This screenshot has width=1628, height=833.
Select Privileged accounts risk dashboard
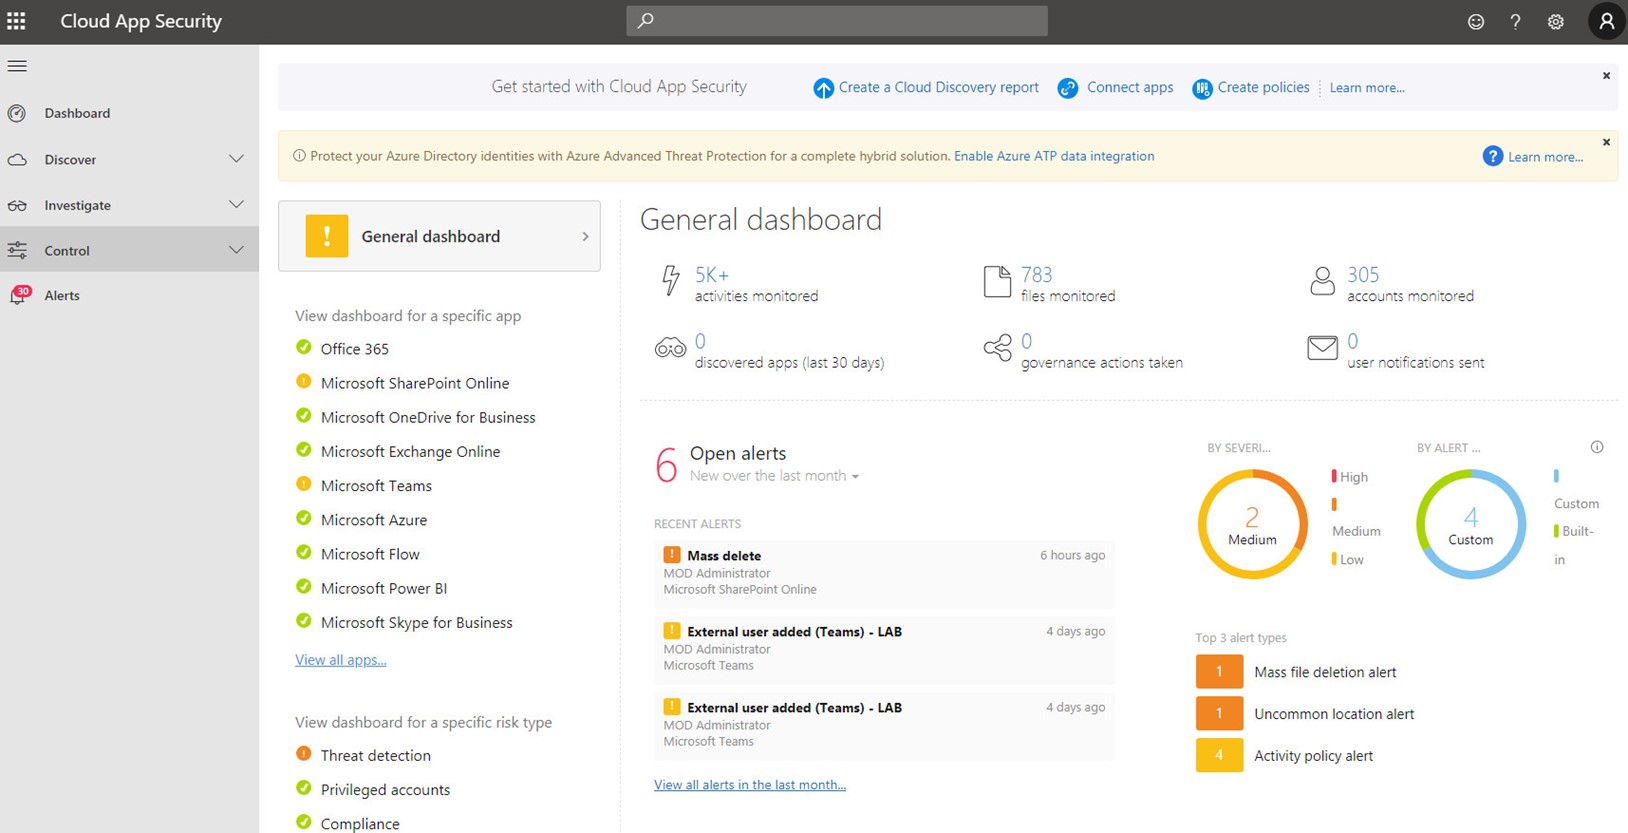coord(385,790)
